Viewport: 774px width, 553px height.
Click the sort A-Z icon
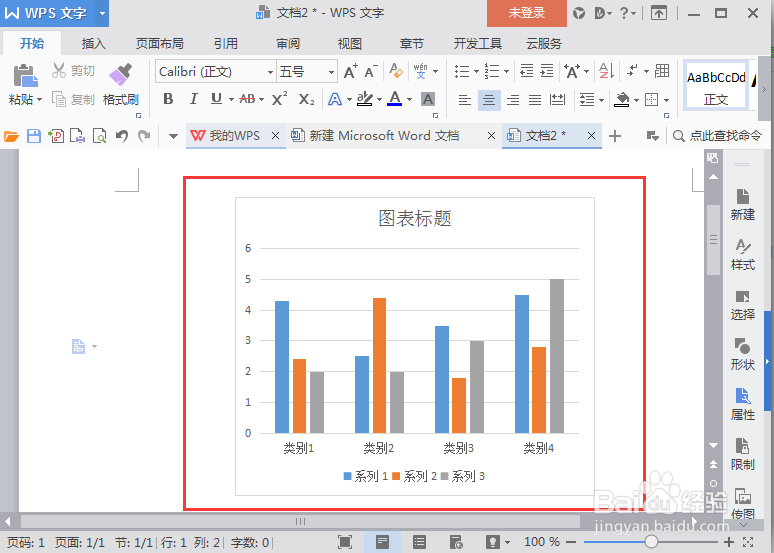[606, 71]
